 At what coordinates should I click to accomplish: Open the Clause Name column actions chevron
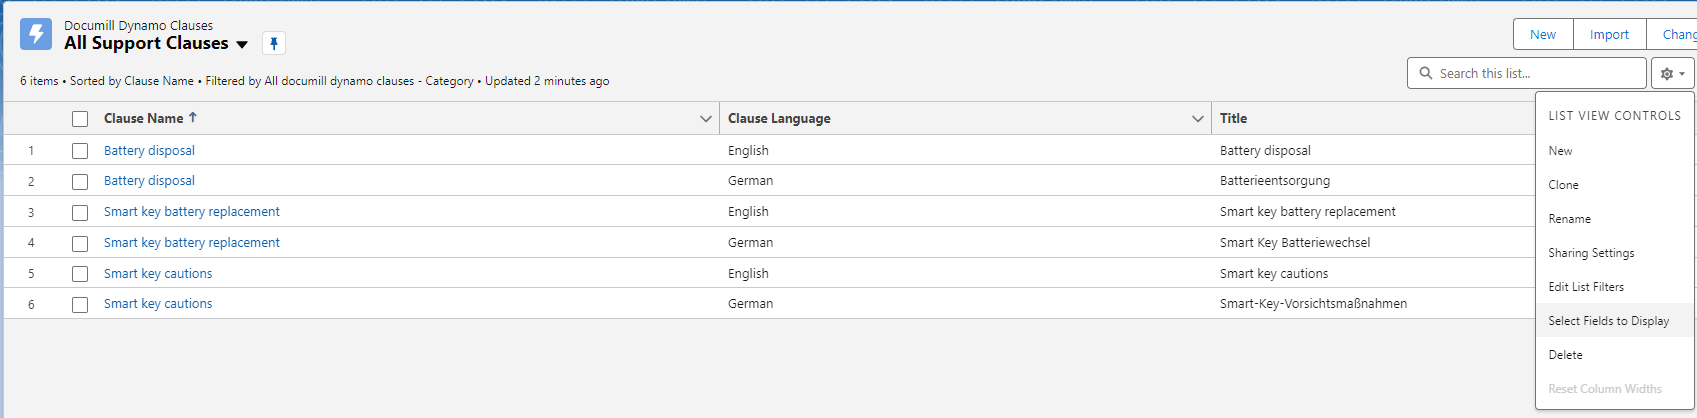point(705,119)
